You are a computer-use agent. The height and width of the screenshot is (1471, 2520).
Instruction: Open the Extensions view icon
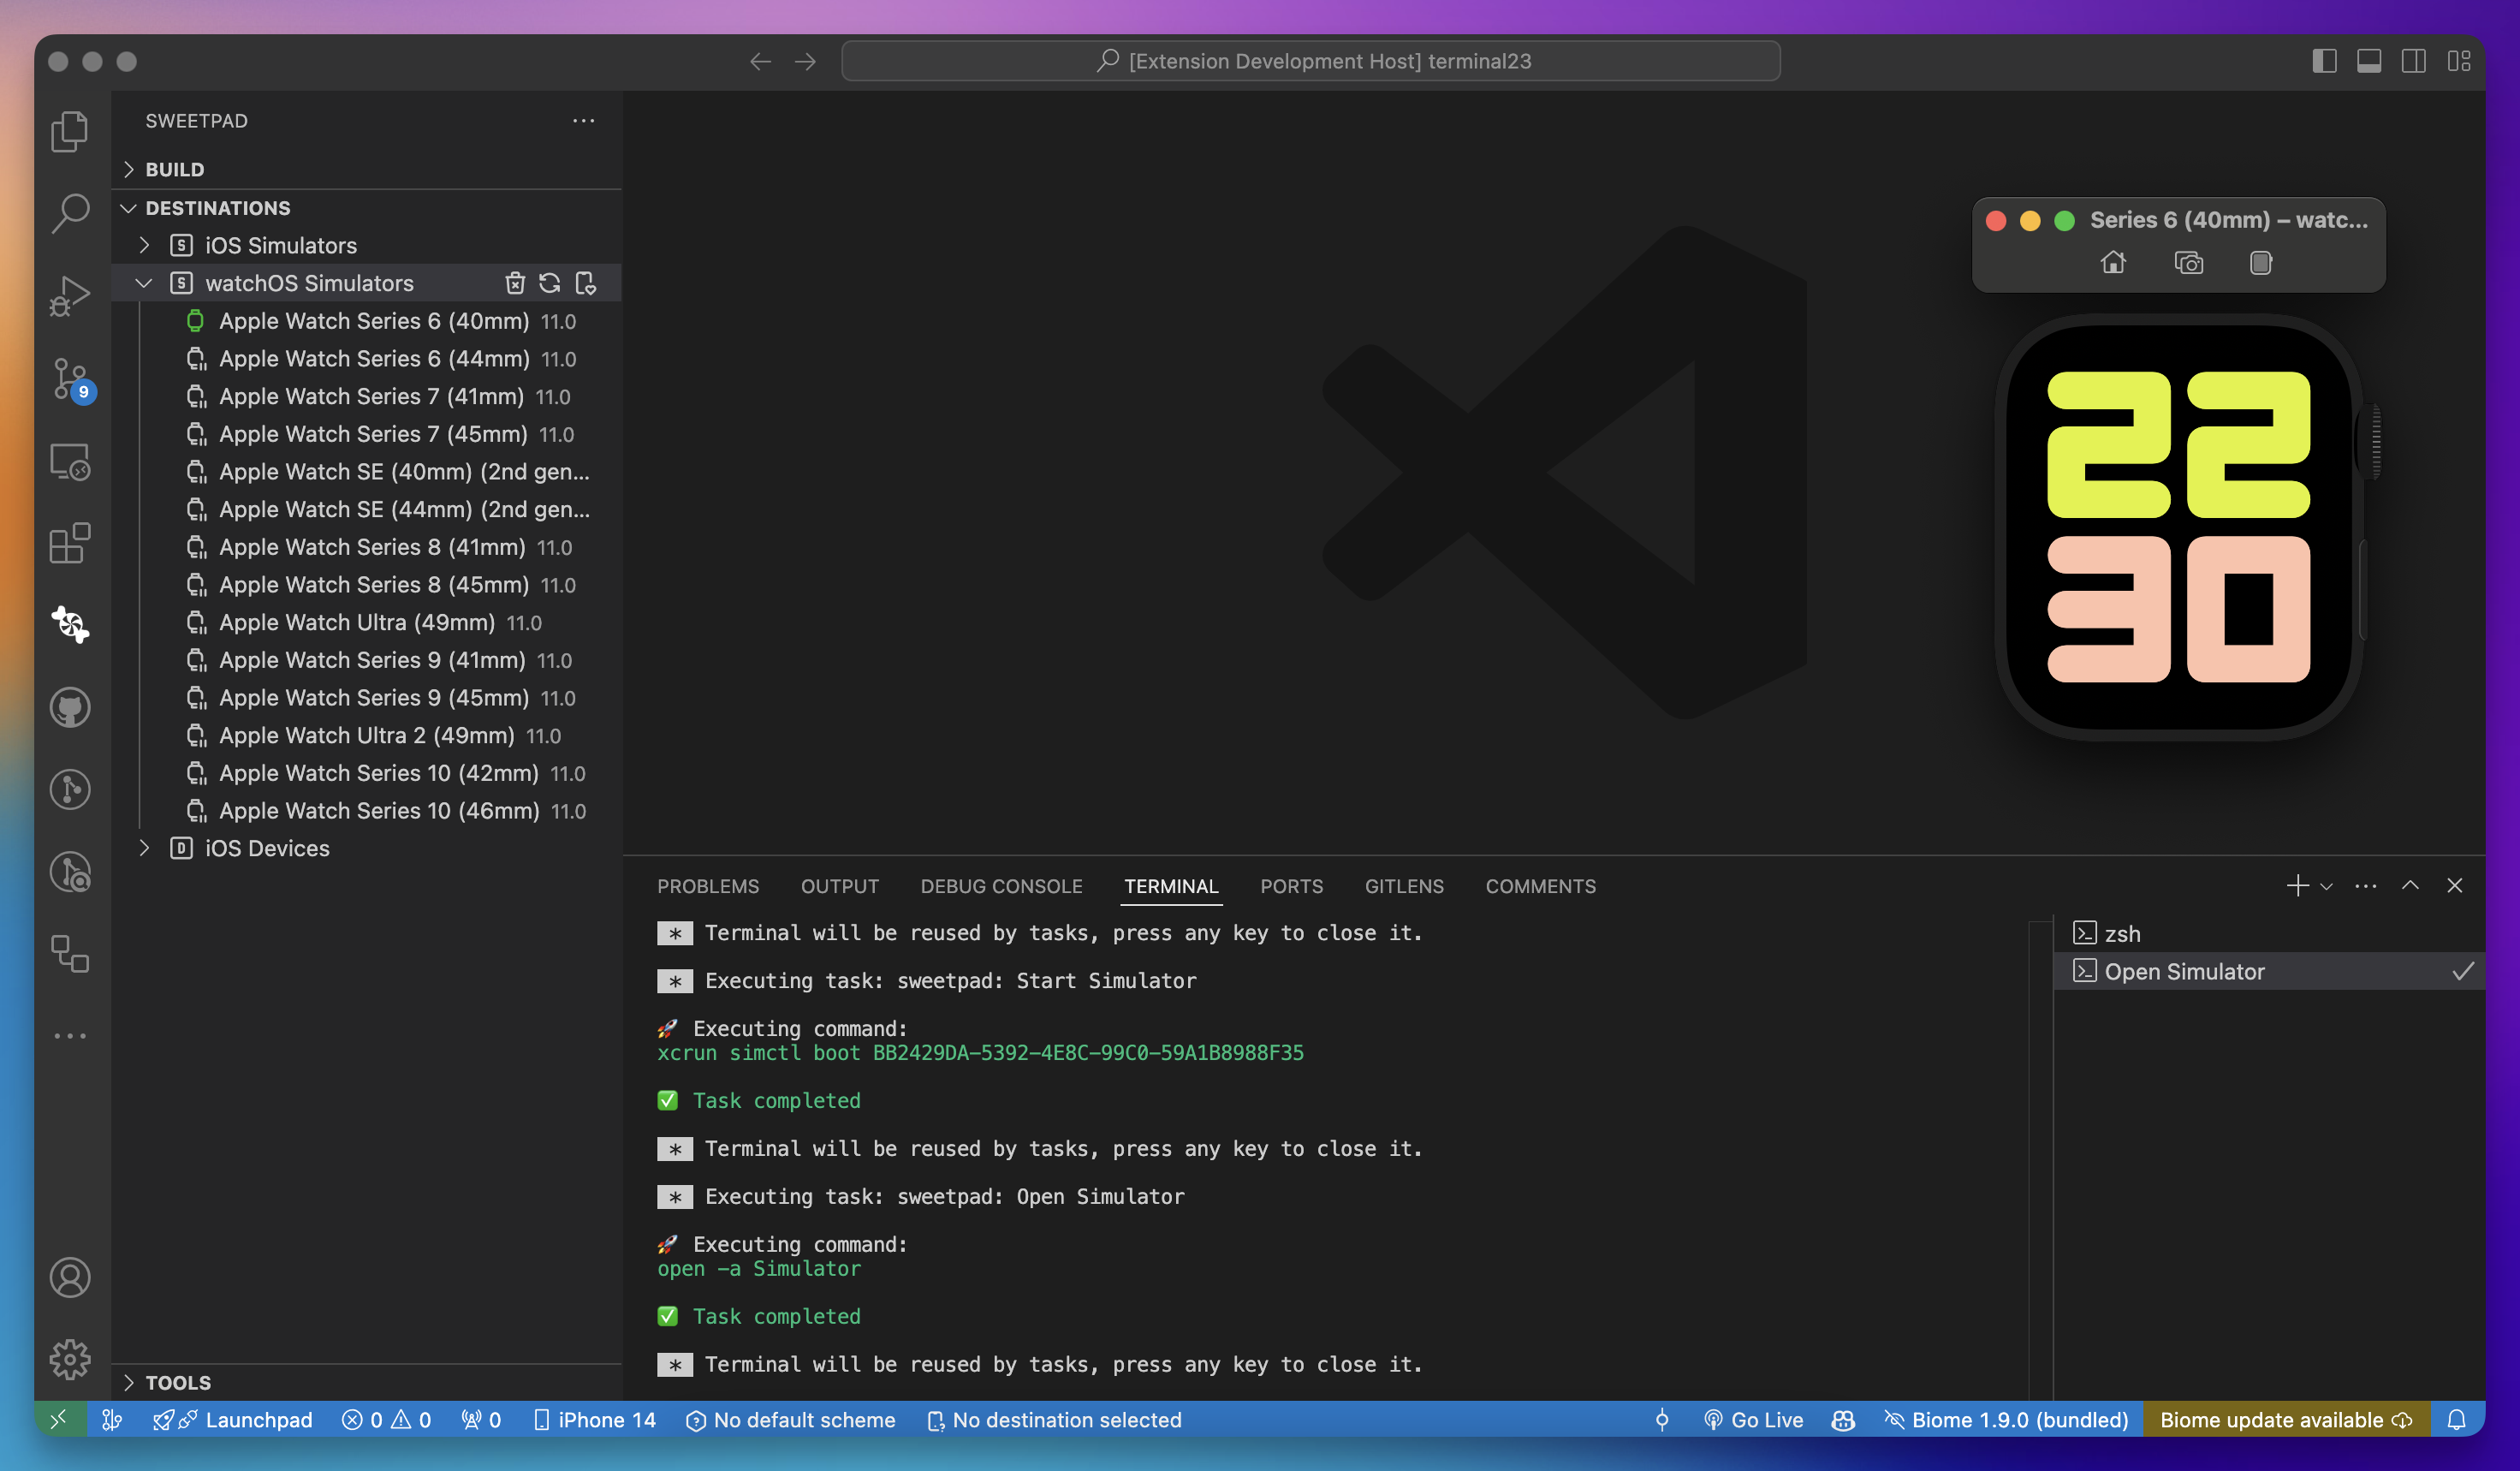70,543
